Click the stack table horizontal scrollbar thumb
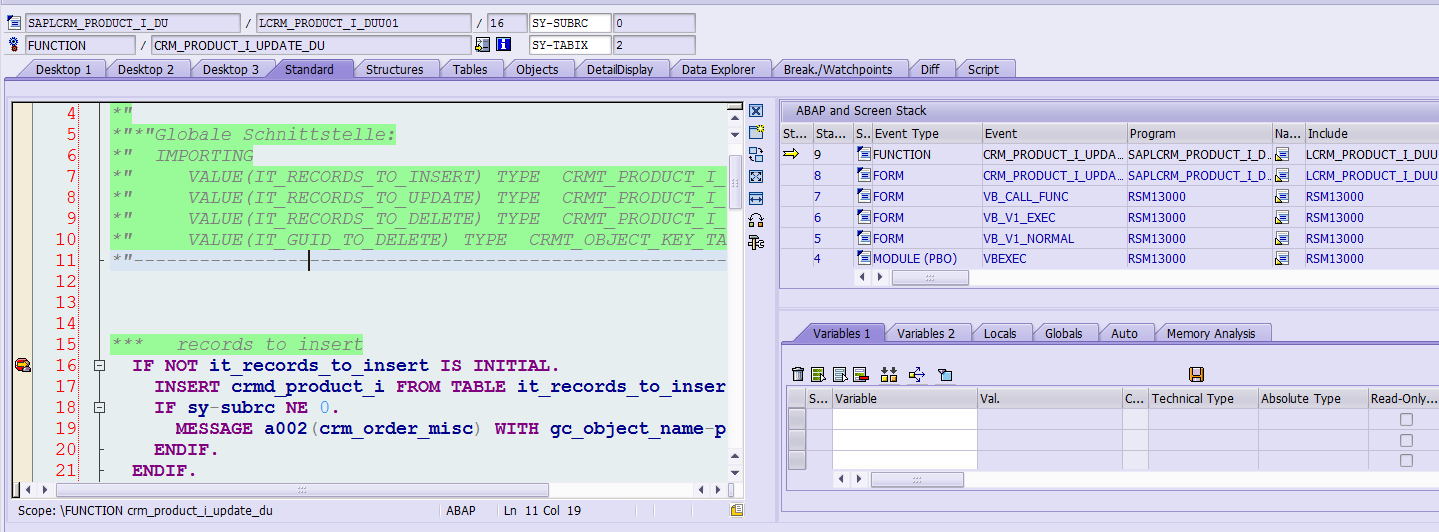1439x532 pixels. click(930, 278)
